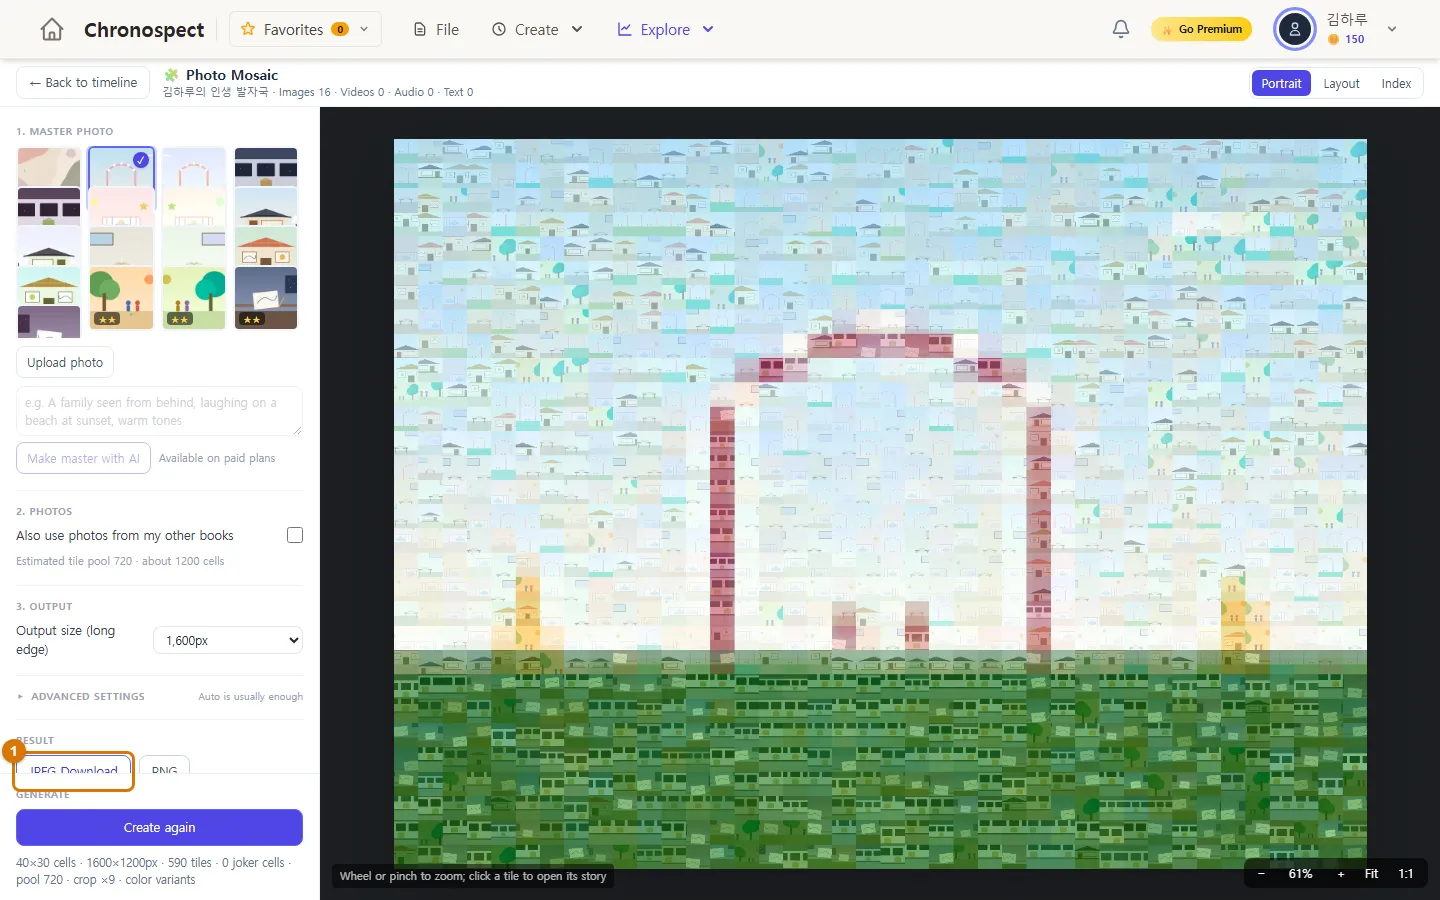Select the night desk two-star photo

[266, 297]
